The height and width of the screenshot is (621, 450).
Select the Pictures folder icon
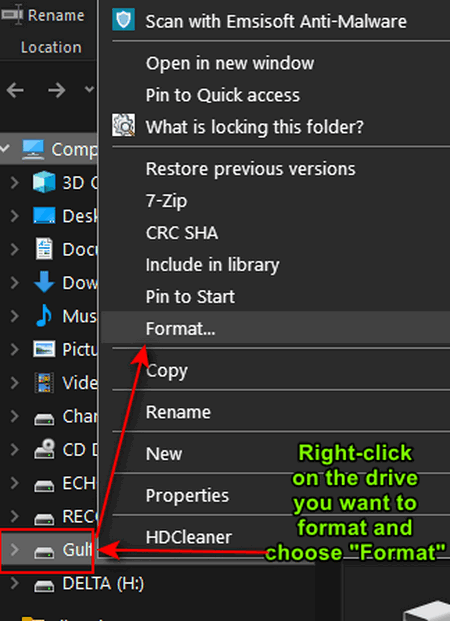44,349
